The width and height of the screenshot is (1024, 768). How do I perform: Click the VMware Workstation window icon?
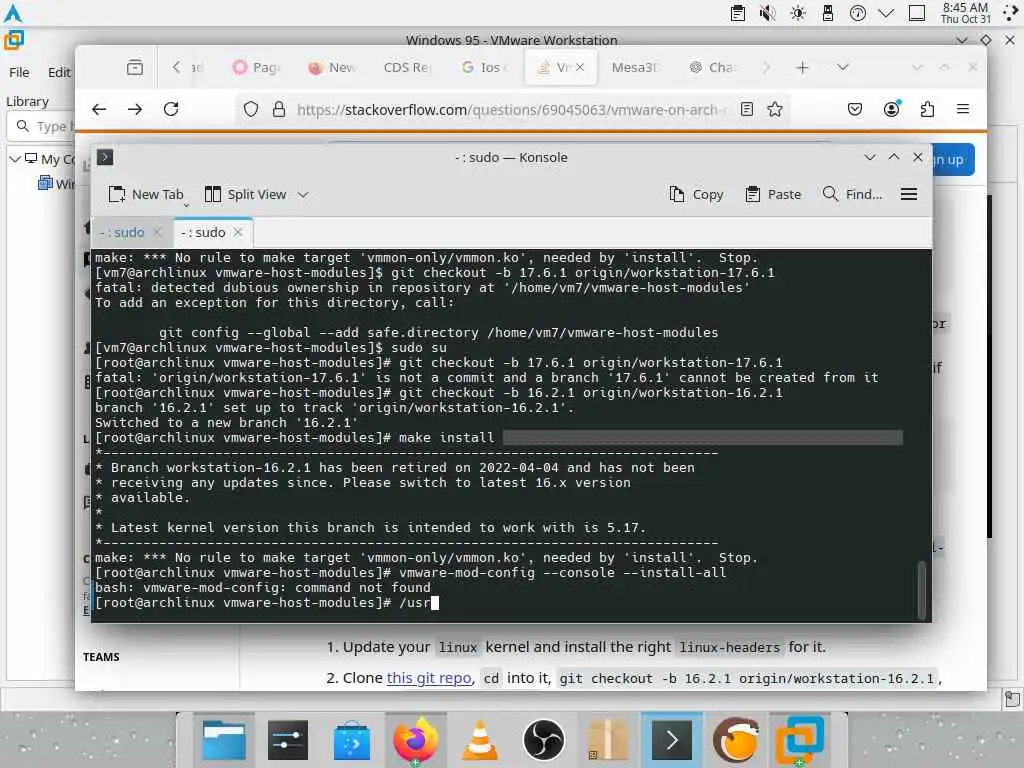coord(14,40)
